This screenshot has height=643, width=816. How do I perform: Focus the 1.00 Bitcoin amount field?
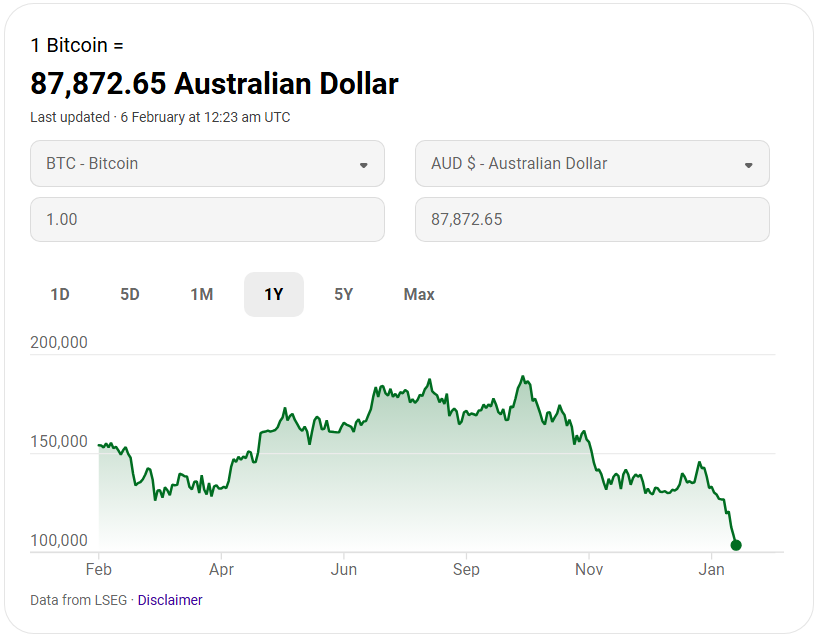pyautogui.click(x=207, y=219)
